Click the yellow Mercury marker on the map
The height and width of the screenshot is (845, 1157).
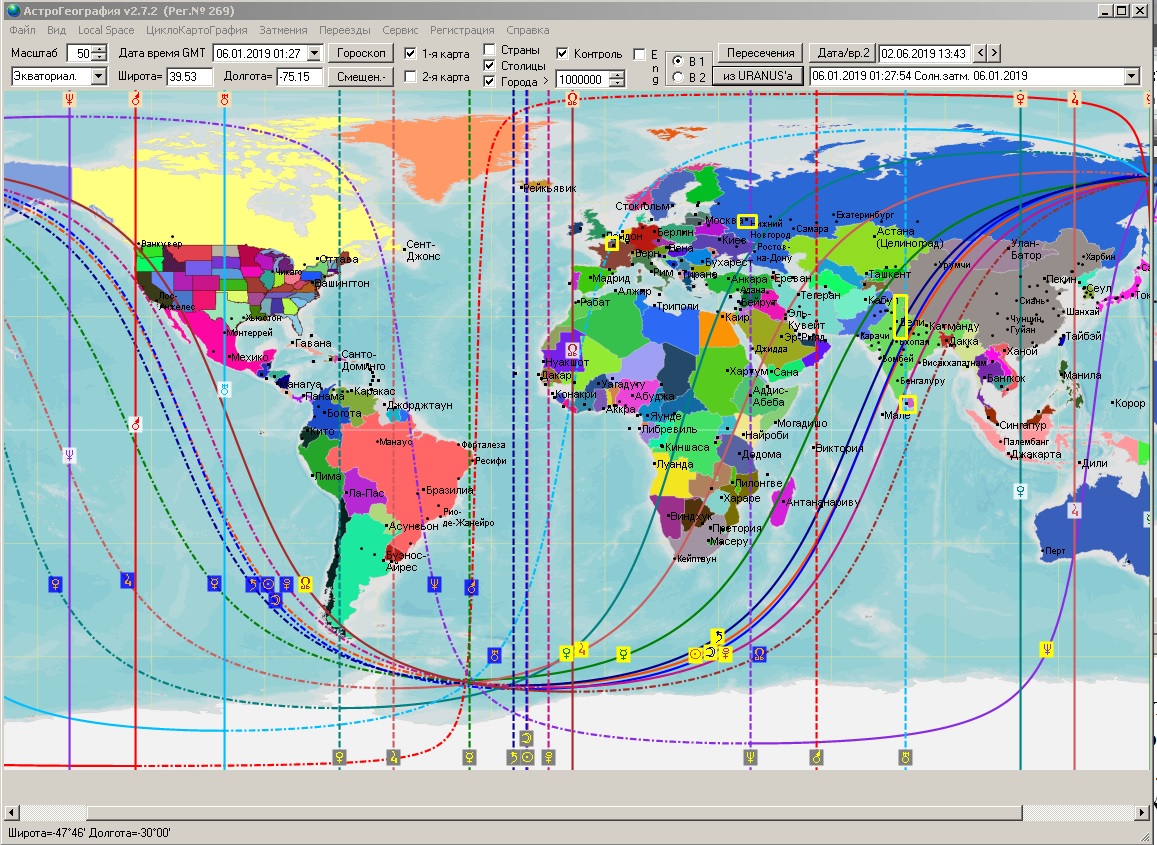[x=623, y=654]
